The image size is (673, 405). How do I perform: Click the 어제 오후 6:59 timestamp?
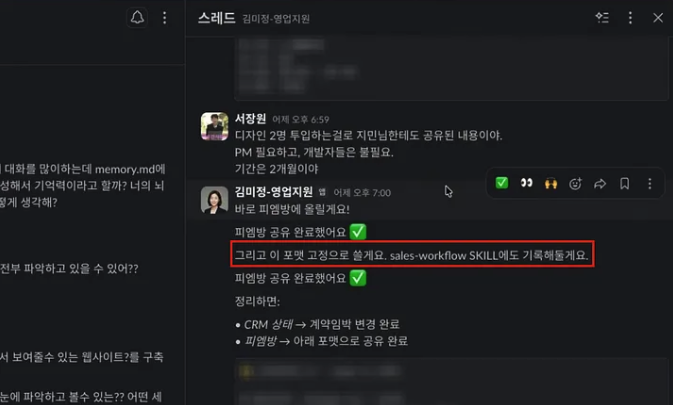point(300,120)
